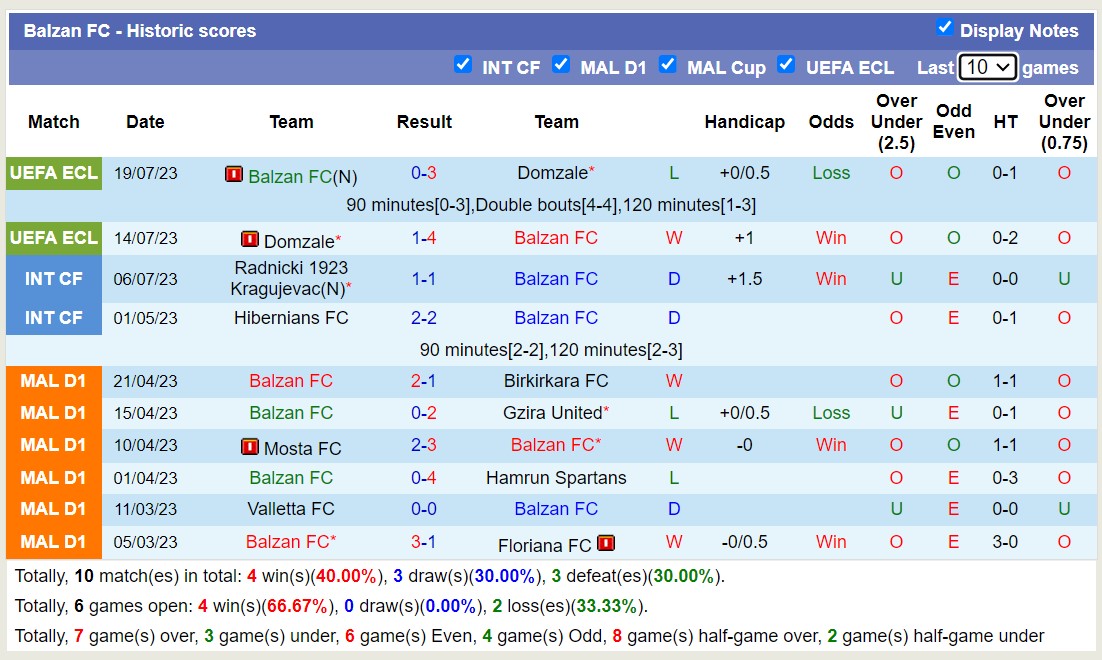Click the Gzira United team link
Image resolution: width=1102 pixels, height=660 pixels.
pyautogui.click(x=552, y=413)
